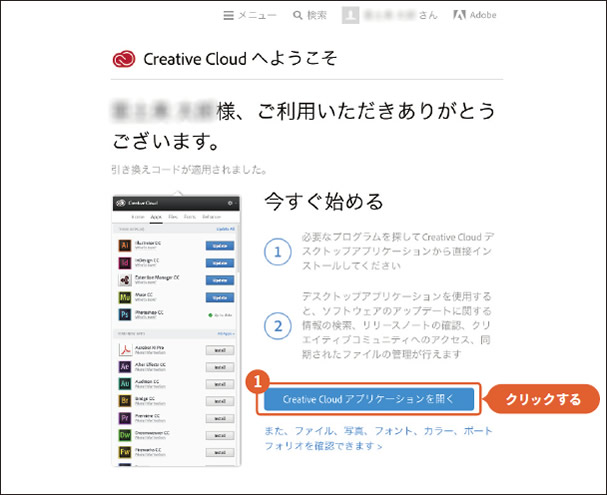Click the InDesign CC icon in the preview
The height and width of the screenshot is (495, 607).
pos(125,263)
